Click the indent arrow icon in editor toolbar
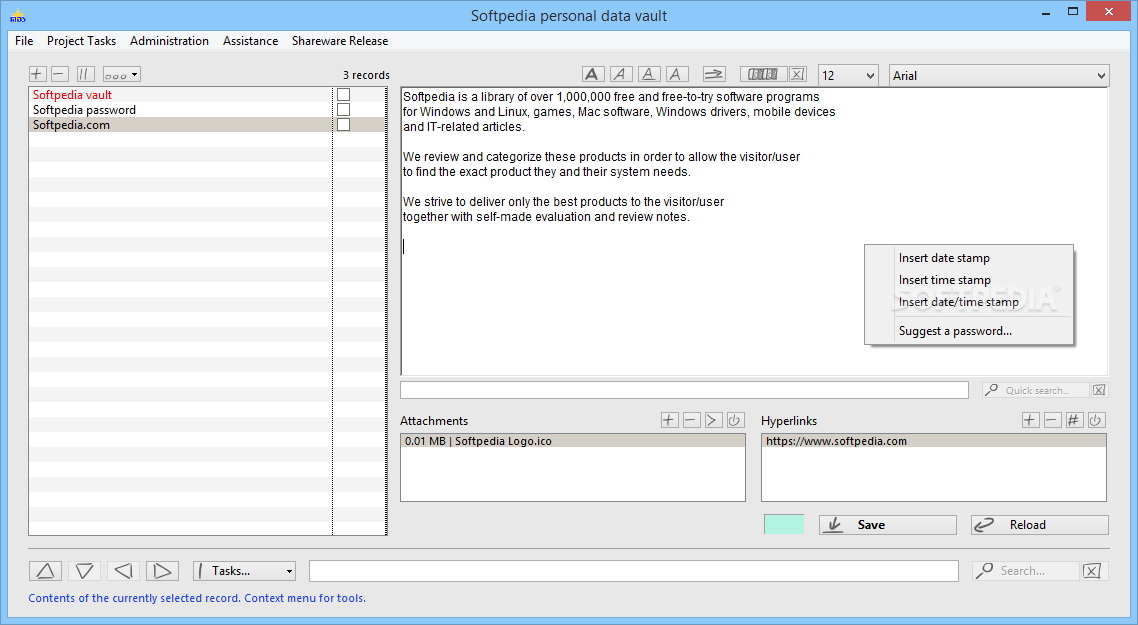 (714, 74)
